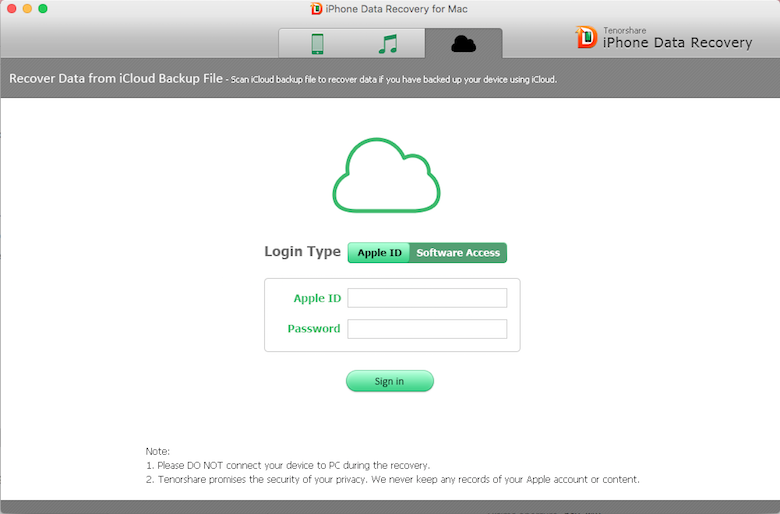780x514 pixels.
Task: Minimize the window with the yellow button
Action: coord(27,8)
